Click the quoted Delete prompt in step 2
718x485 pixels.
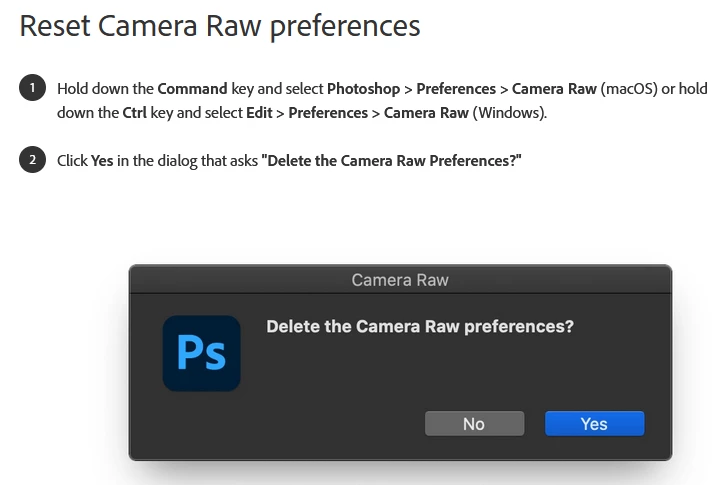(392, 160)
